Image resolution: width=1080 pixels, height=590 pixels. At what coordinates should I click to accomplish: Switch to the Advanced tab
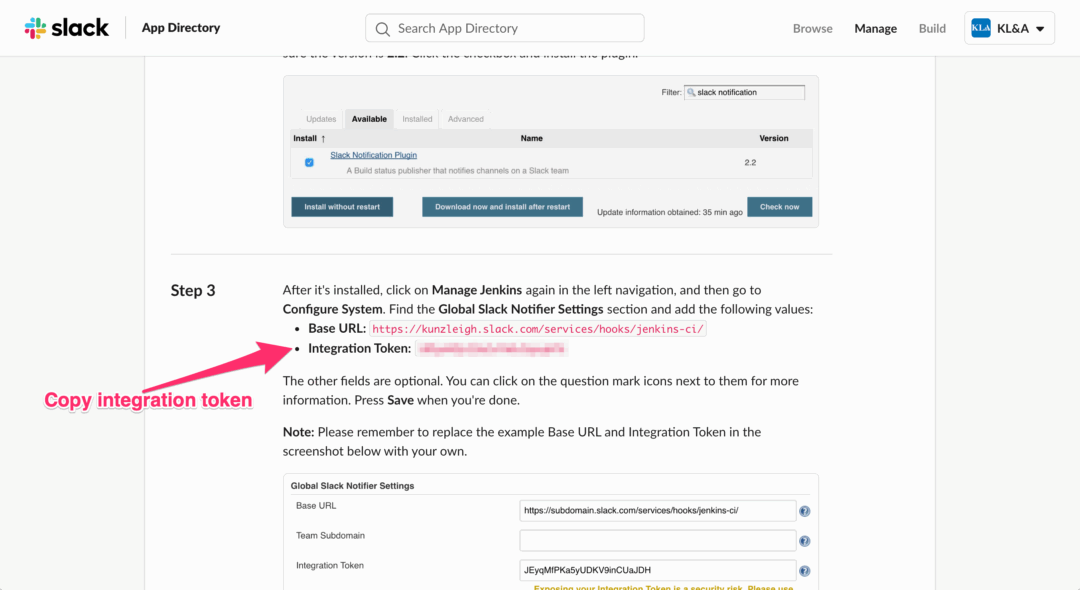click(464, 118)
